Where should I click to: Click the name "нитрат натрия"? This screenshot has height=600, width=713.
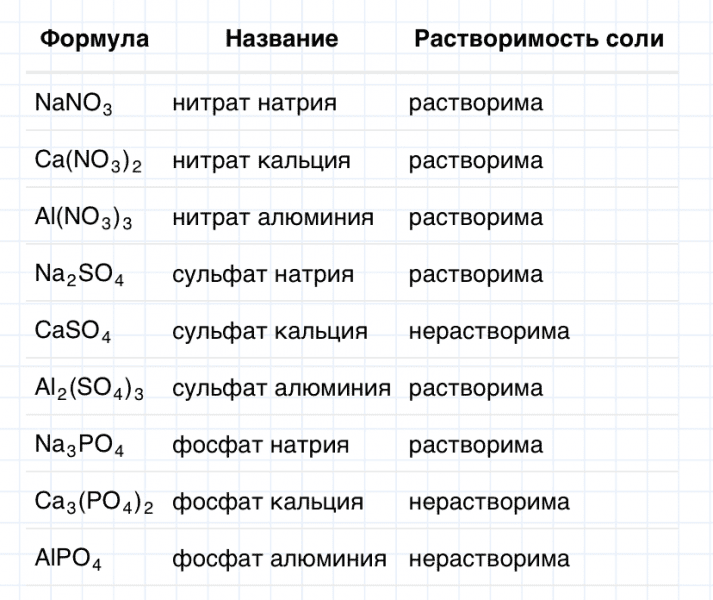point(254,103)
